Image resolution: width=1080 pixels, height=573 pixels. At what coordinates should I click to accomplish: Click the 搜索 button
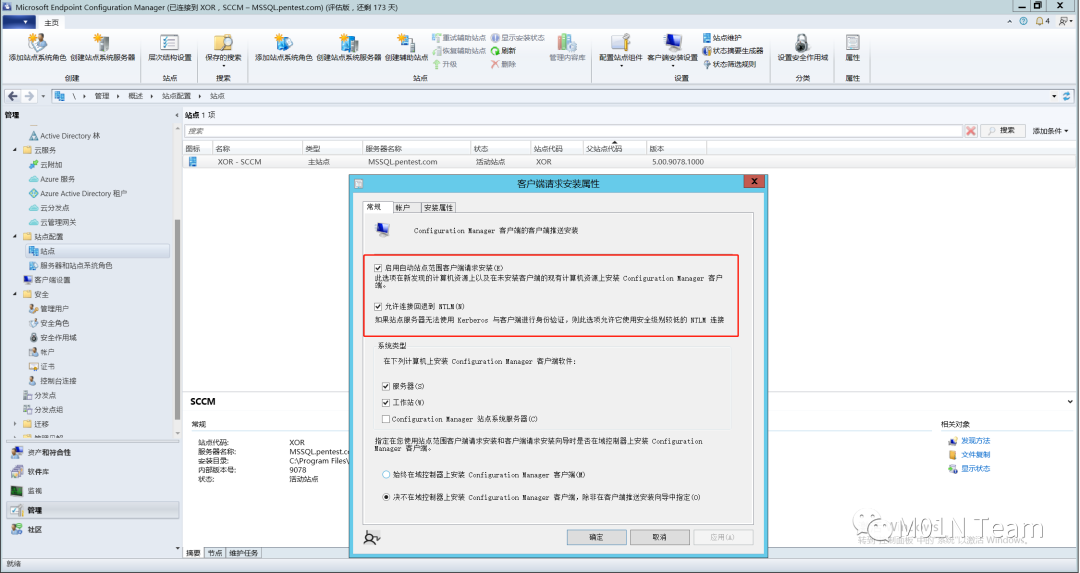point(1002,131)
